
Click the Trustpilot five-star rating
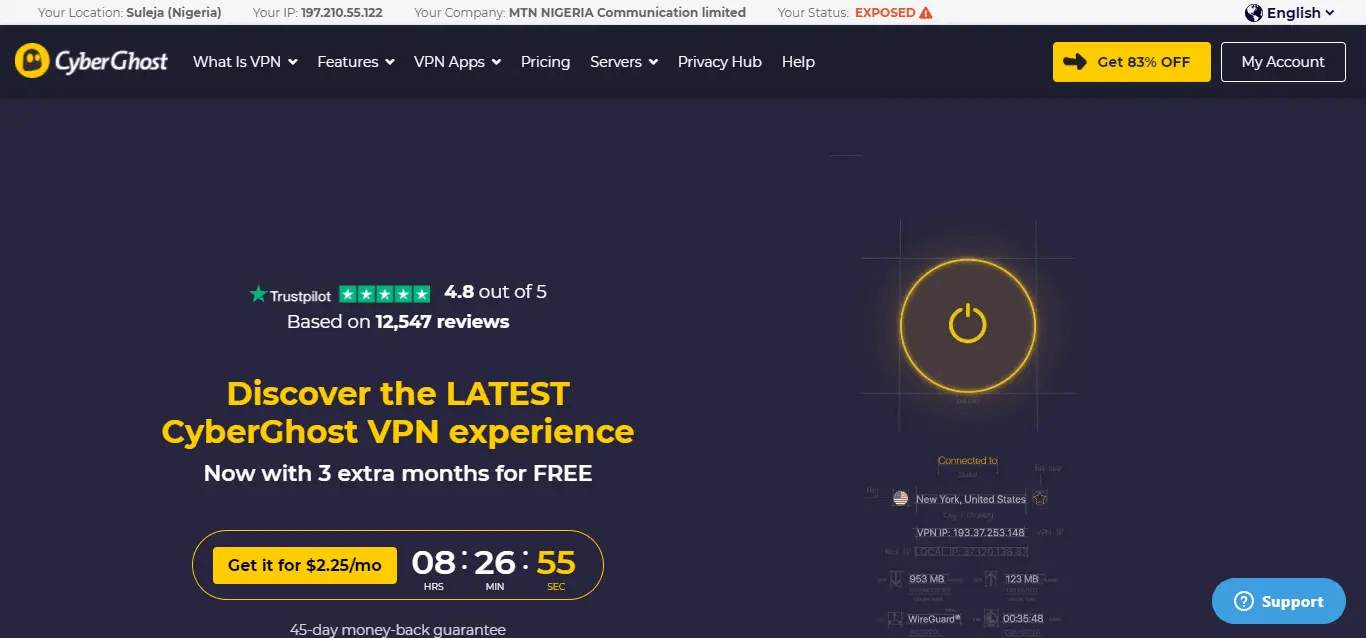pyautogui.click(x=385, y=294)
